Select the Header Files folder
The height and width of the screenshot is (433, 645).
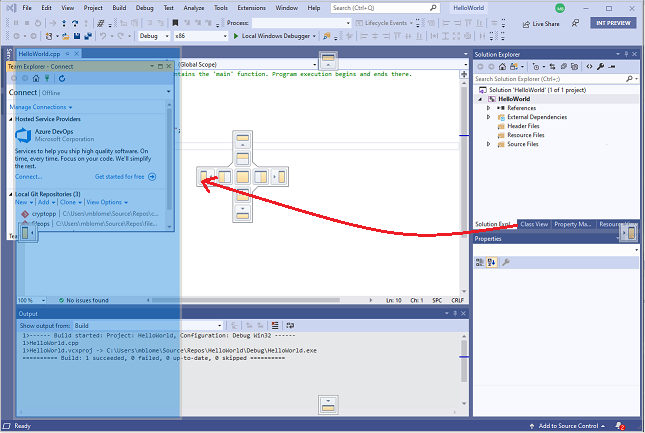[x=518, y=126]
